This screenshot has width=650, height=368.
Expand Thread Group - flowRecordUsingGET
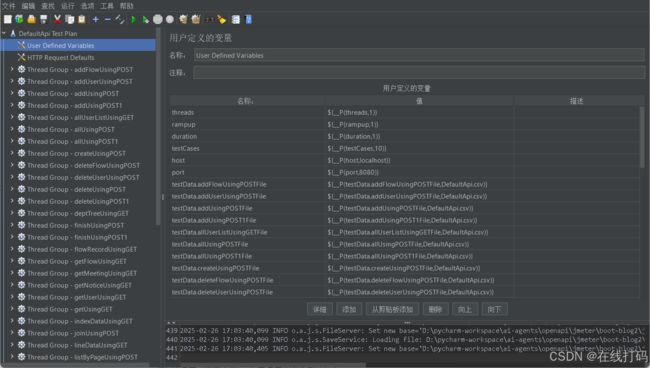point(12,249)
